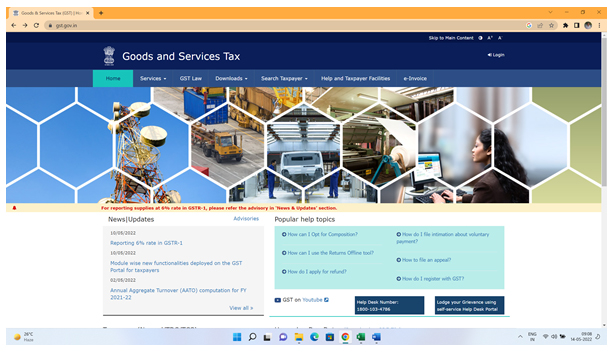Toggle high contrast mode icon

(480, 38)
